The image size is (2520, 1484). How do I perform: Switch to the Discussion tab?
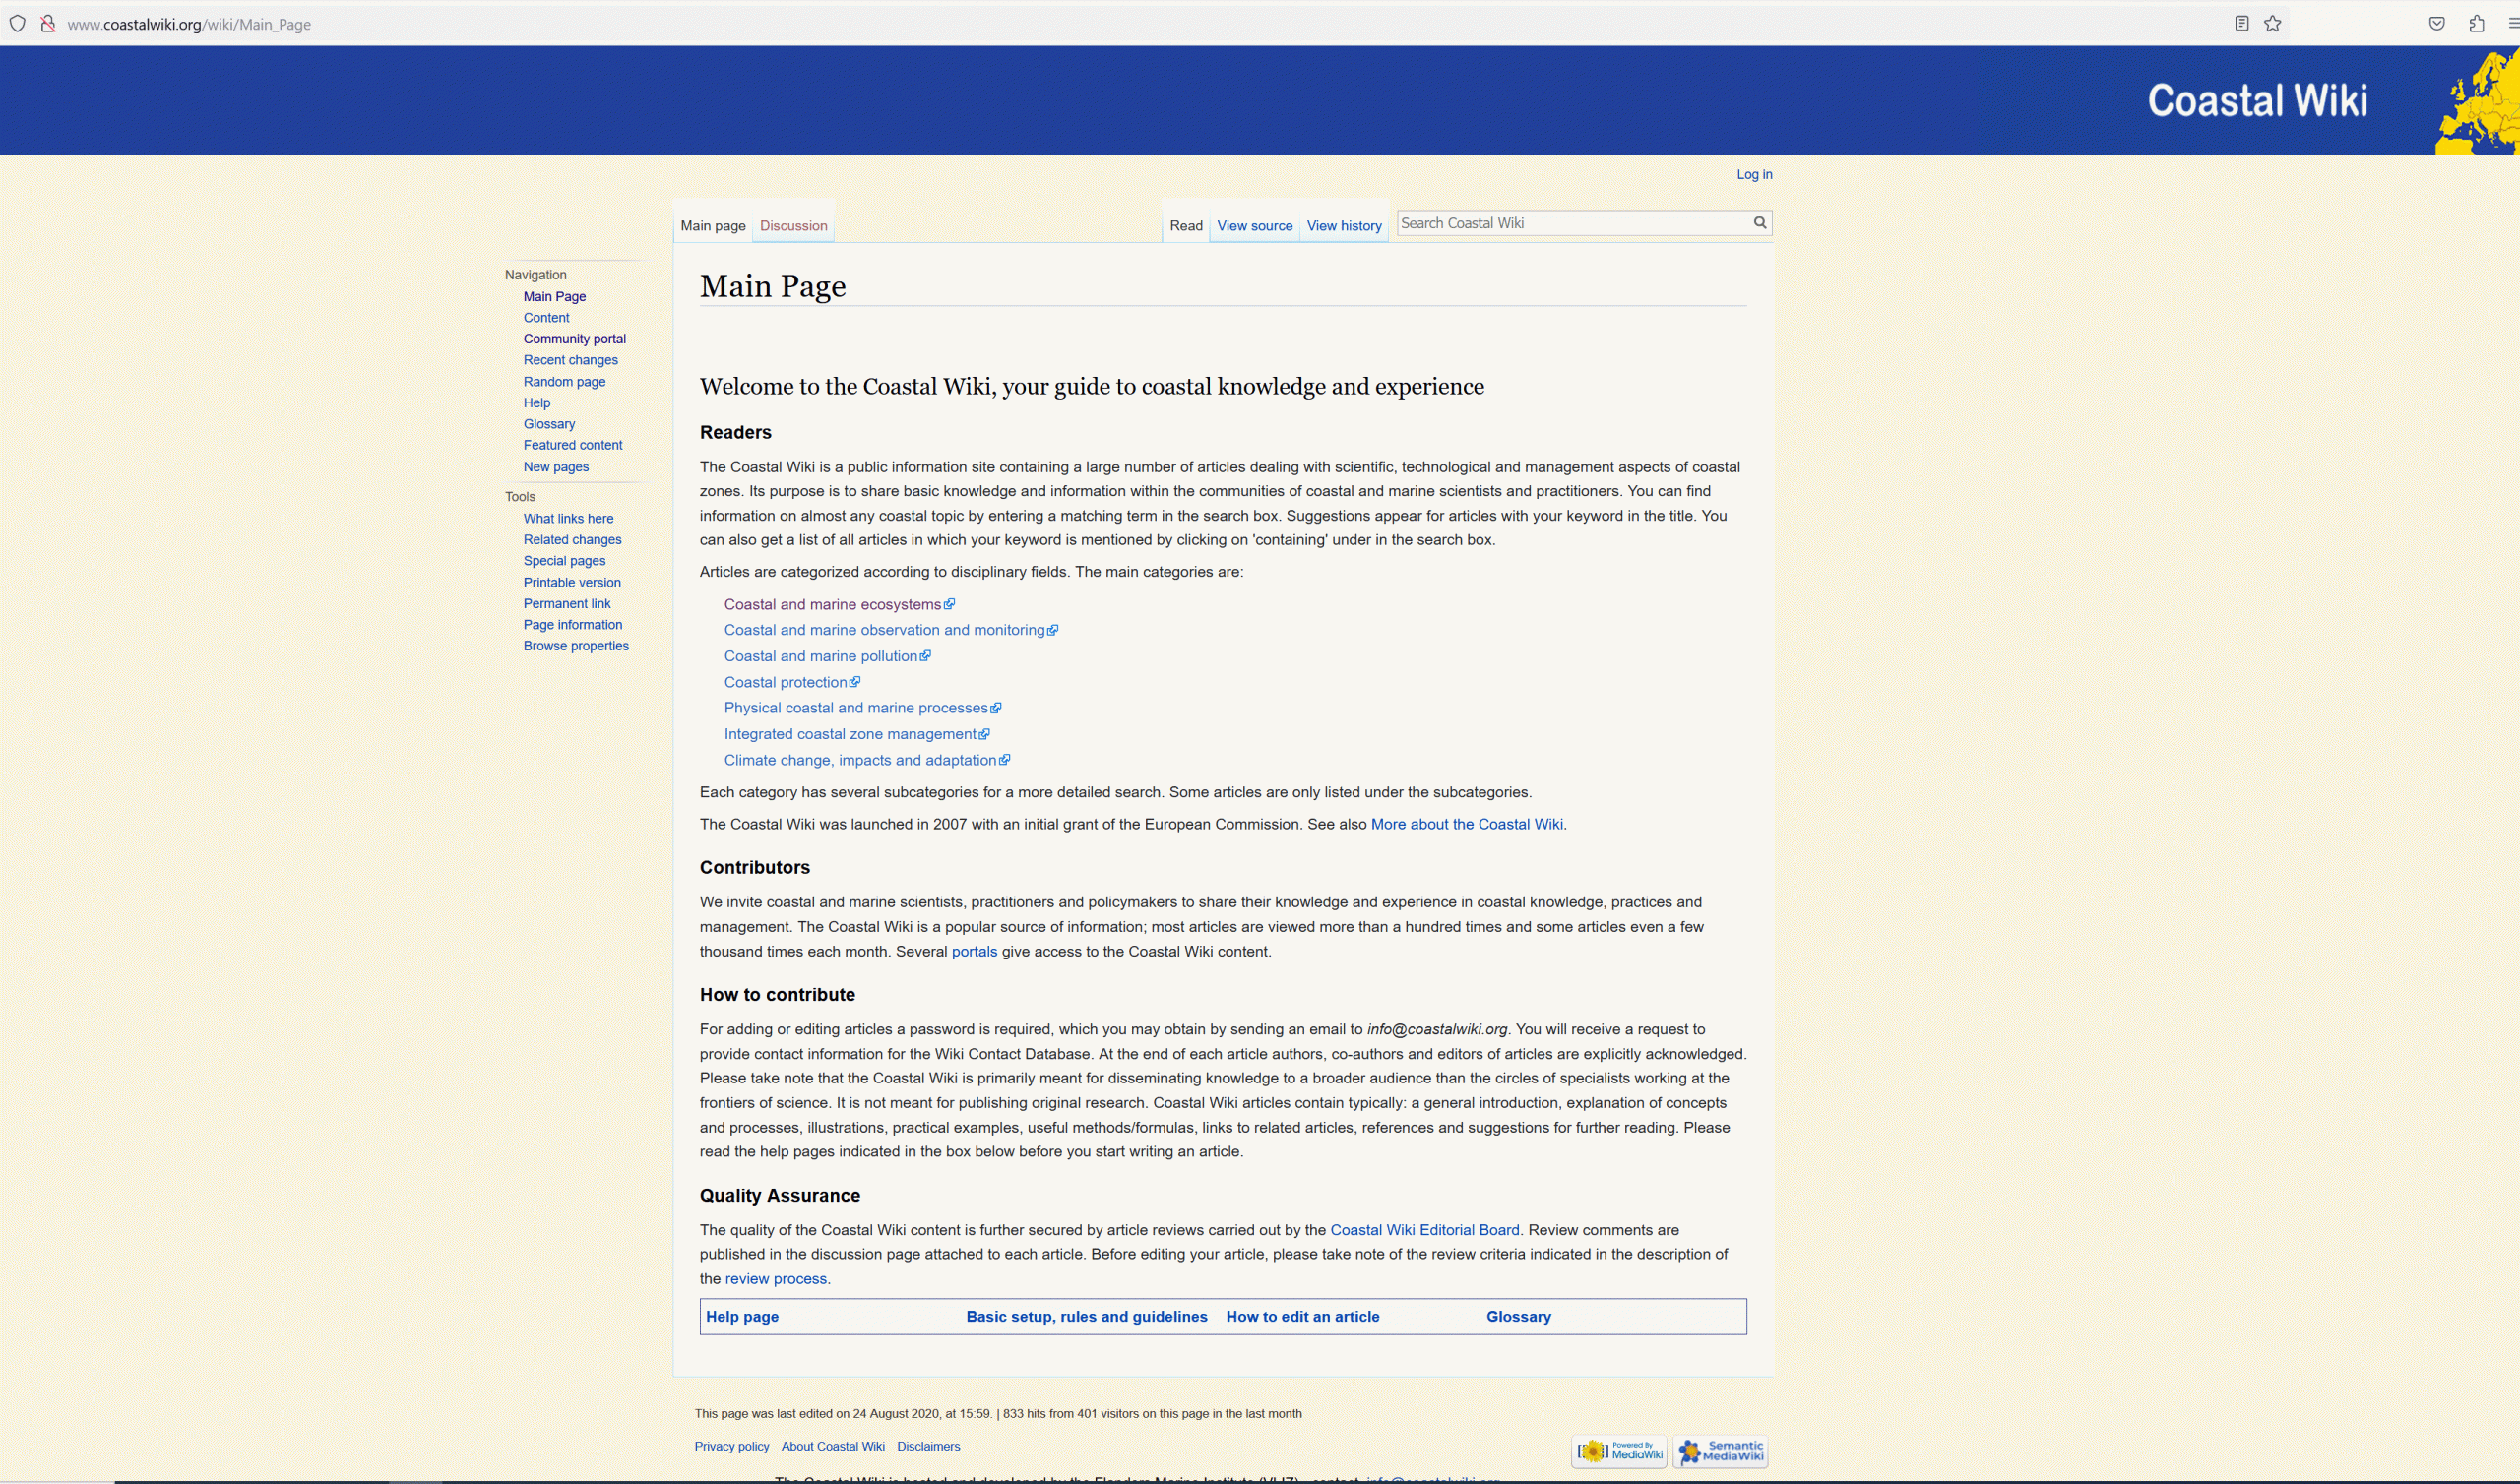[x=792, y=225]
